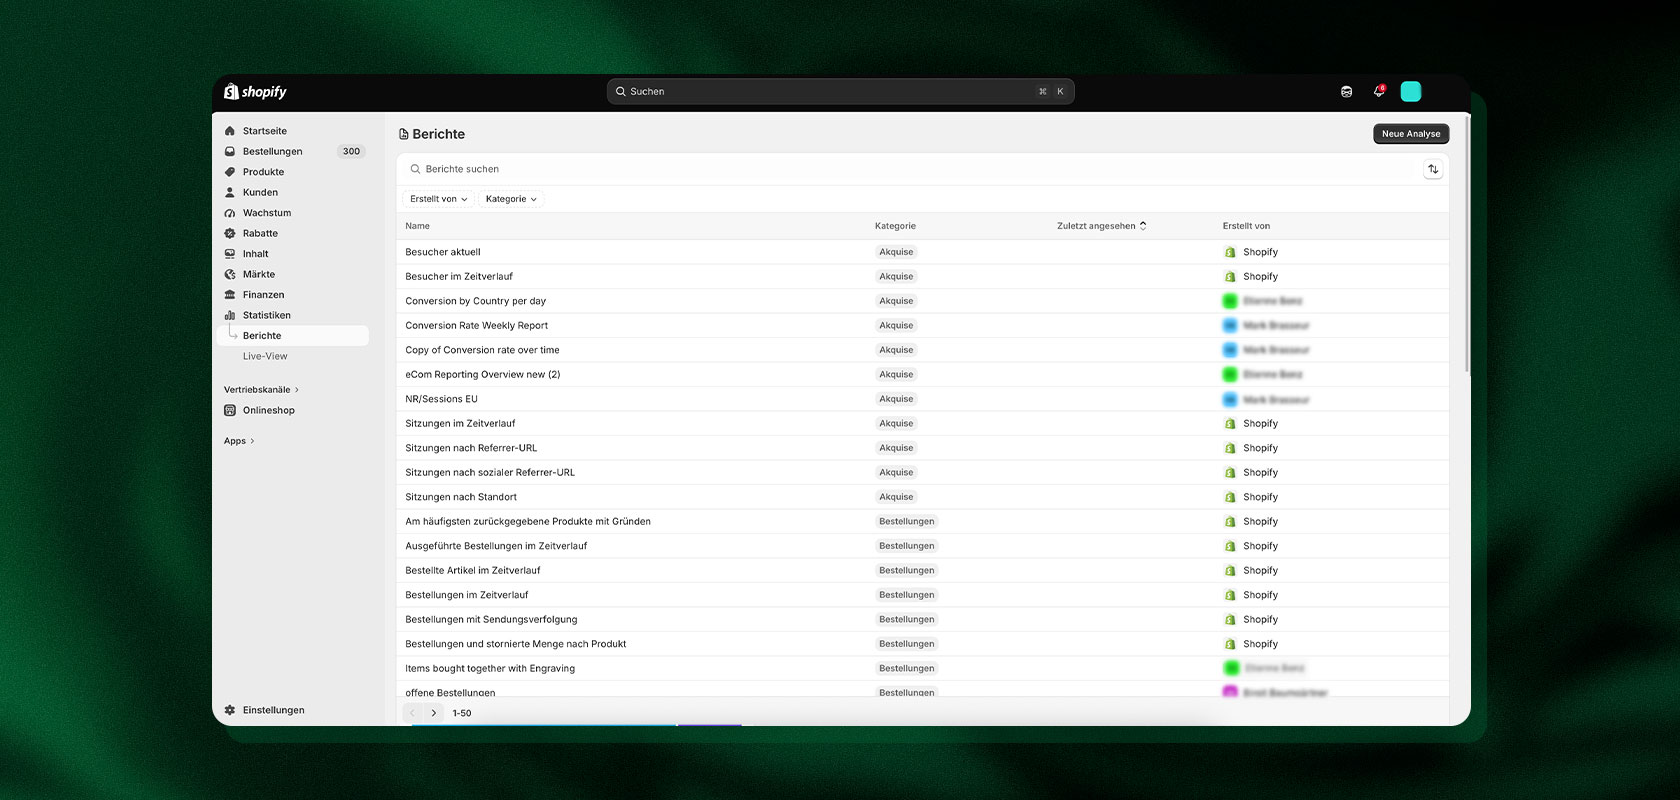Open Copy of Conversion rate over time

(482, 350)
